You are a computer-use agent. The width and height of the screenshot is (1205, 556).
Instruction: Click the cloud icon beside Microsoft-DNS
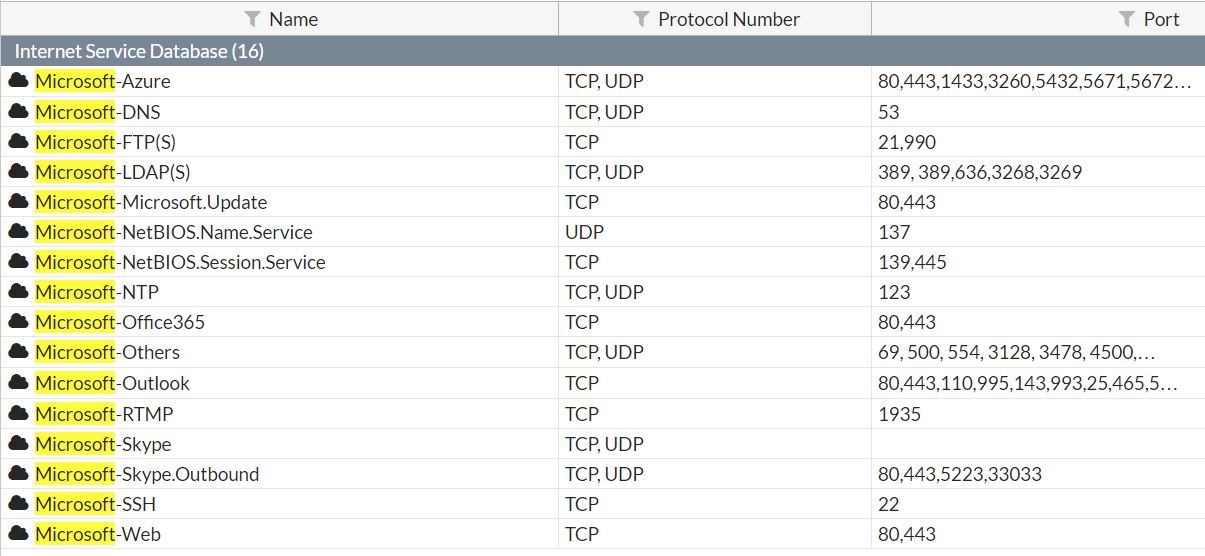[18, 111]
